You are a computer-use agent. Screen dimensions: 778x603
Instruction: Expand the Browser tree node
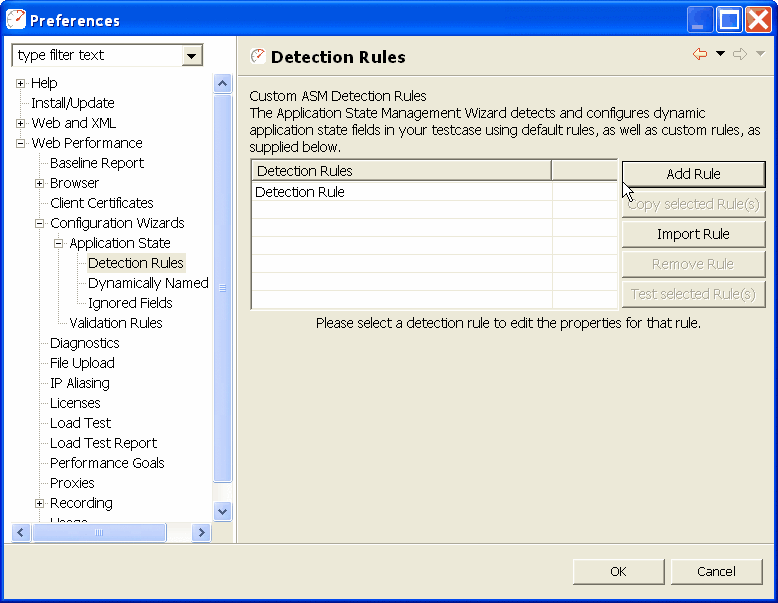pyautogui.click(x=40, y=183)
